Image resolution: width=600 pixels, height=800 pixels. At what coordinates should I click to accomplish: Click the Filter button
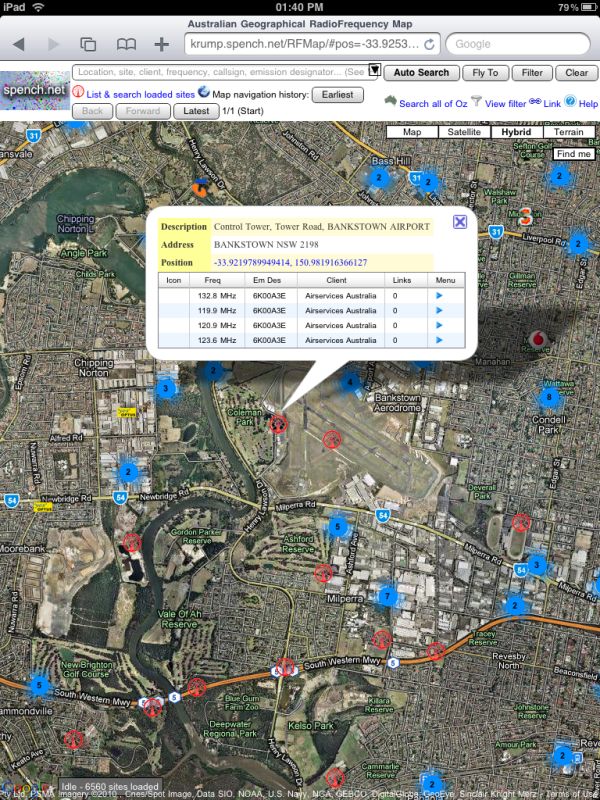click(532, 72)
